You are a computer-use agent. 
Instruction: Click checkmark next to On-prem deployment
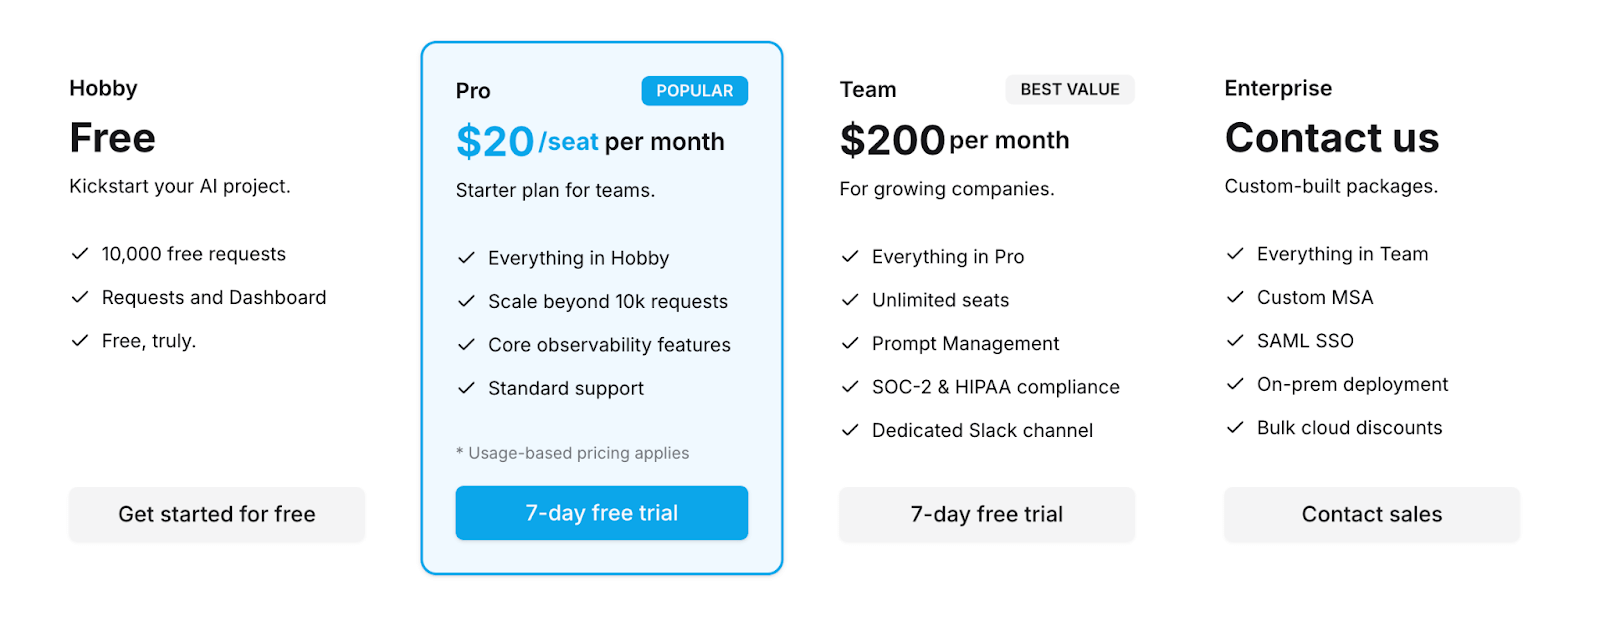point(1235,384)
